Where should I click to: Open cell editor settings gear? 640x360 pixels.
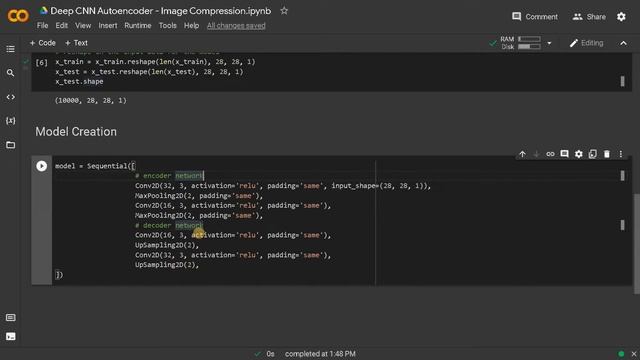579,154
